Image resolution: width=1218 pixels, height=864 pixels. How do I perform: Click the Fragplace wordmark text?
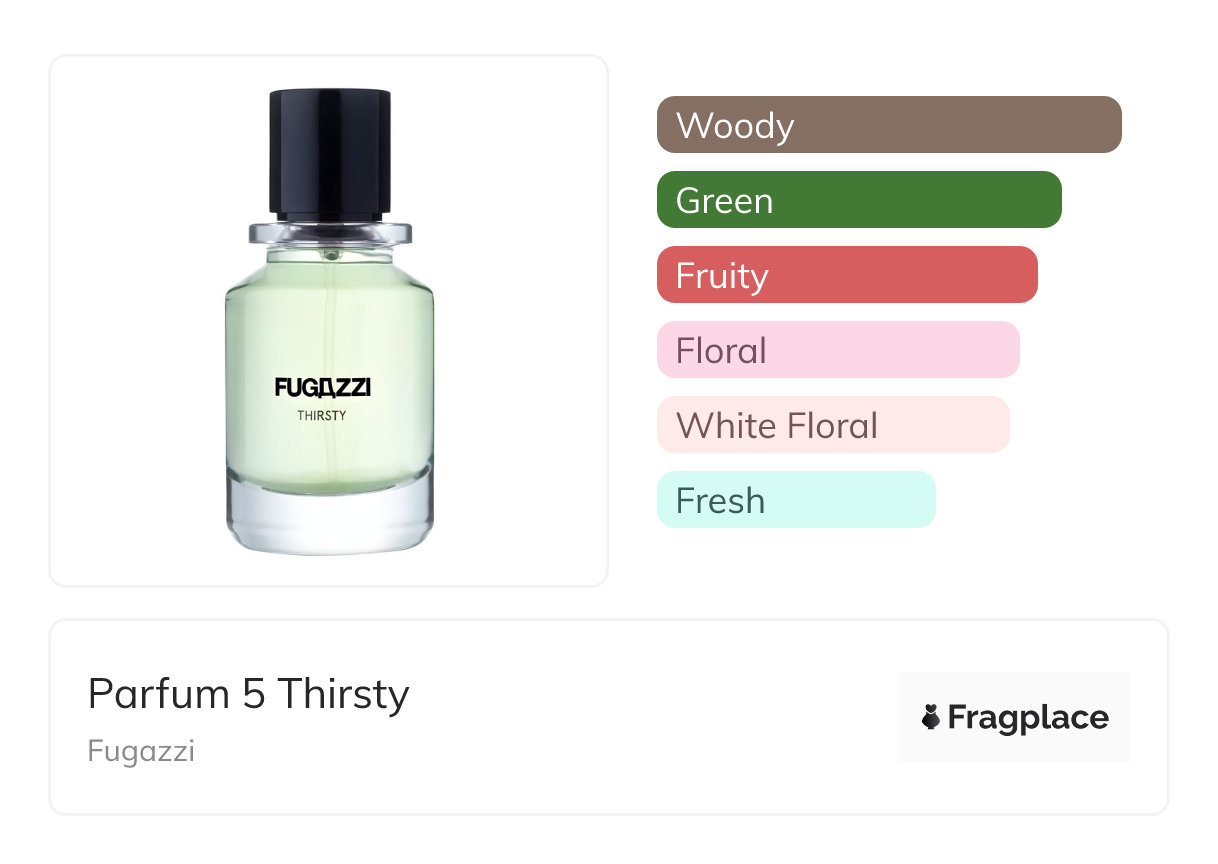1027,718
